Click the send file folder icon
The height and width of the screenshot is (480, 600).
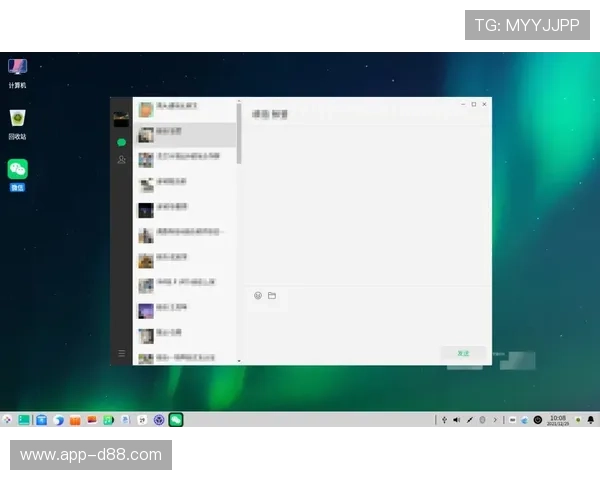272,295
